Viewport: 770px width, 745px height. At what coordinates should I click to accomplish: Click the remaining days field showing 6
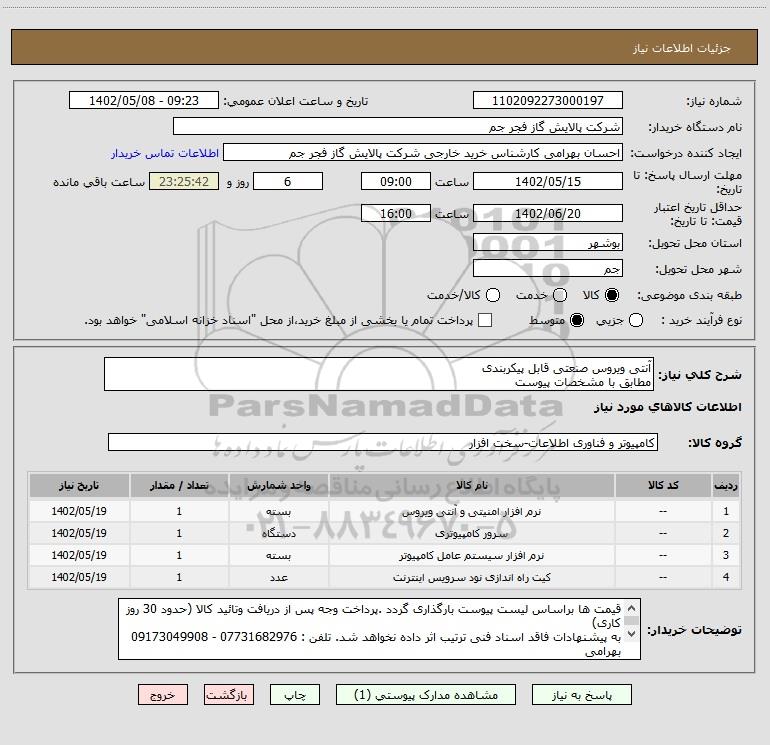[x=288, y=181]
